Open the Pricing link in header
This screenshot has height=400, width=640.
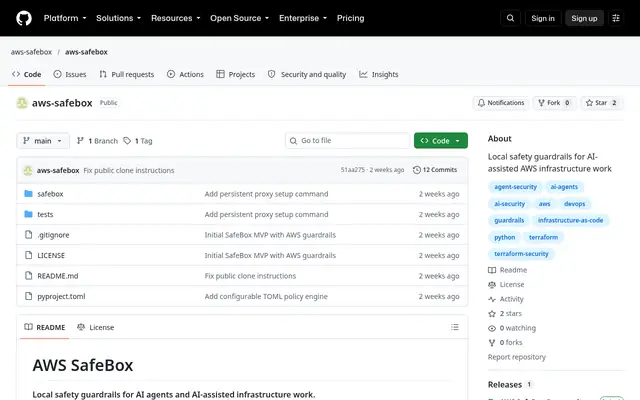[351, 18]
